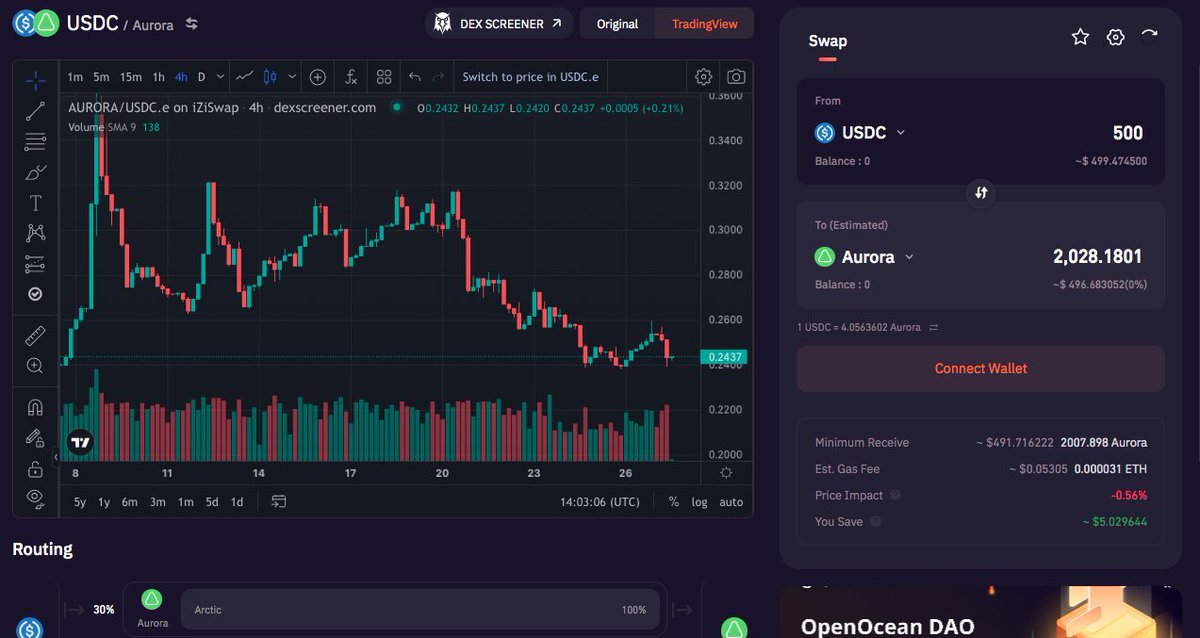Toggle auto scaling on the price axis
This screenshot has height=638, width=1200.
tap(731, 502)
